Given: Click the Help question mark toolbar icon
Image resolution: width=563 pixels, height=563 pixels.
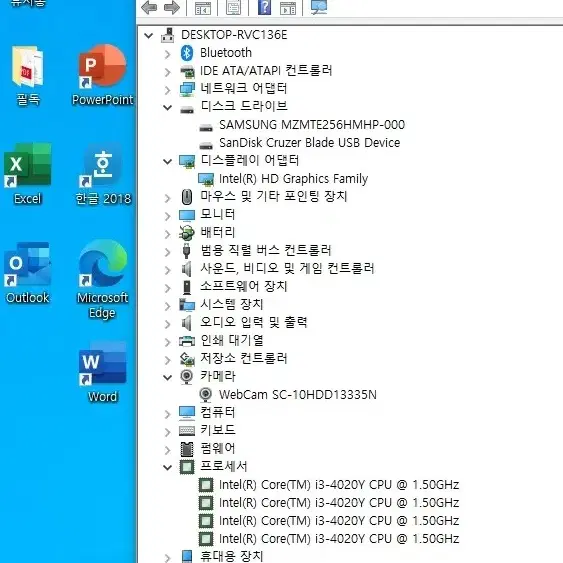Looking at the screenshot, I should click(x=264, y=7).
